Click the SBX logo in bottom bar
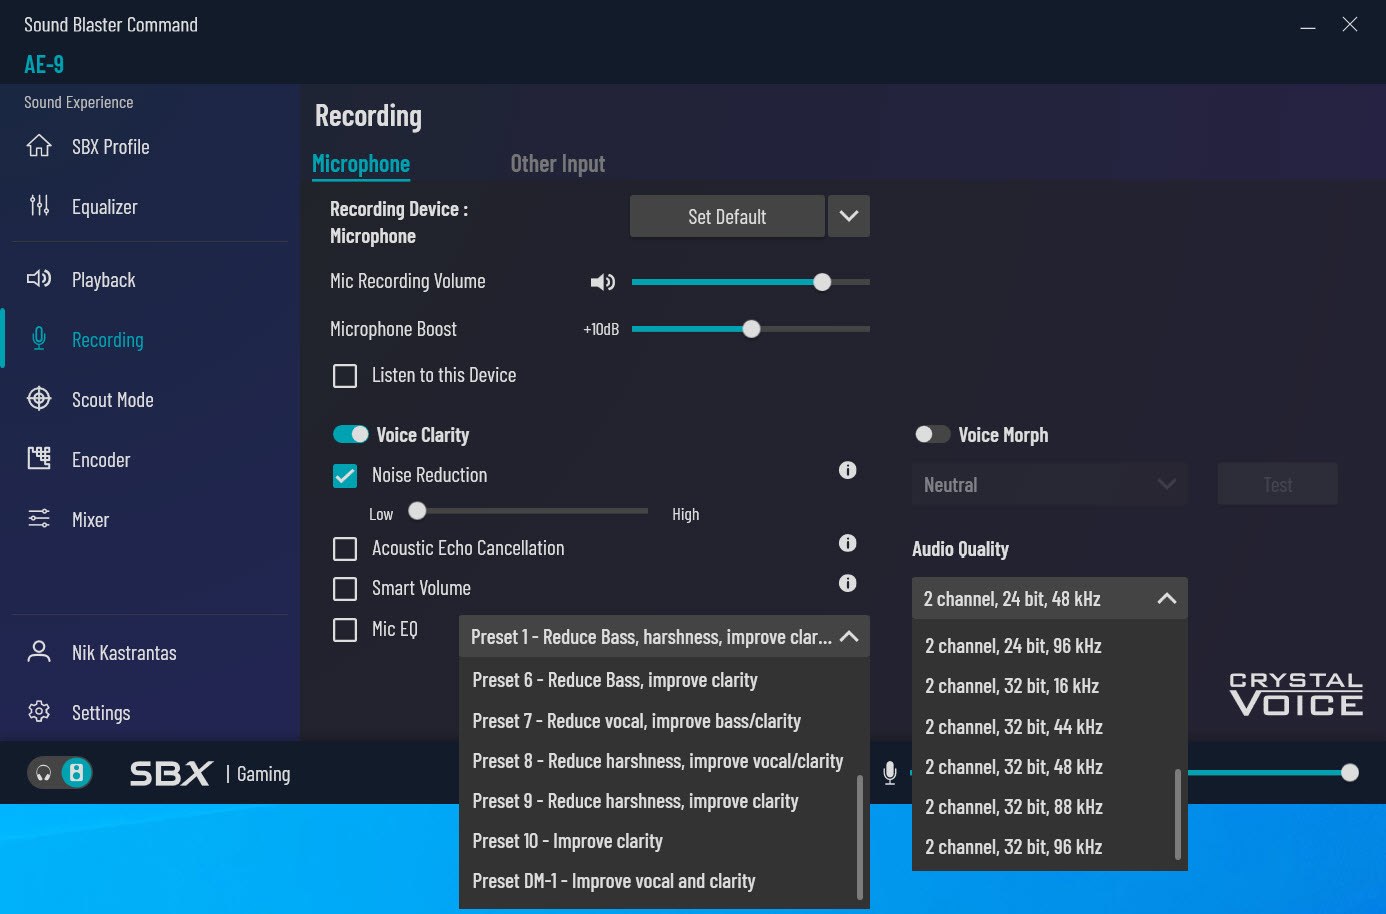The image size is (1386, 914). (x=171, y=773)
